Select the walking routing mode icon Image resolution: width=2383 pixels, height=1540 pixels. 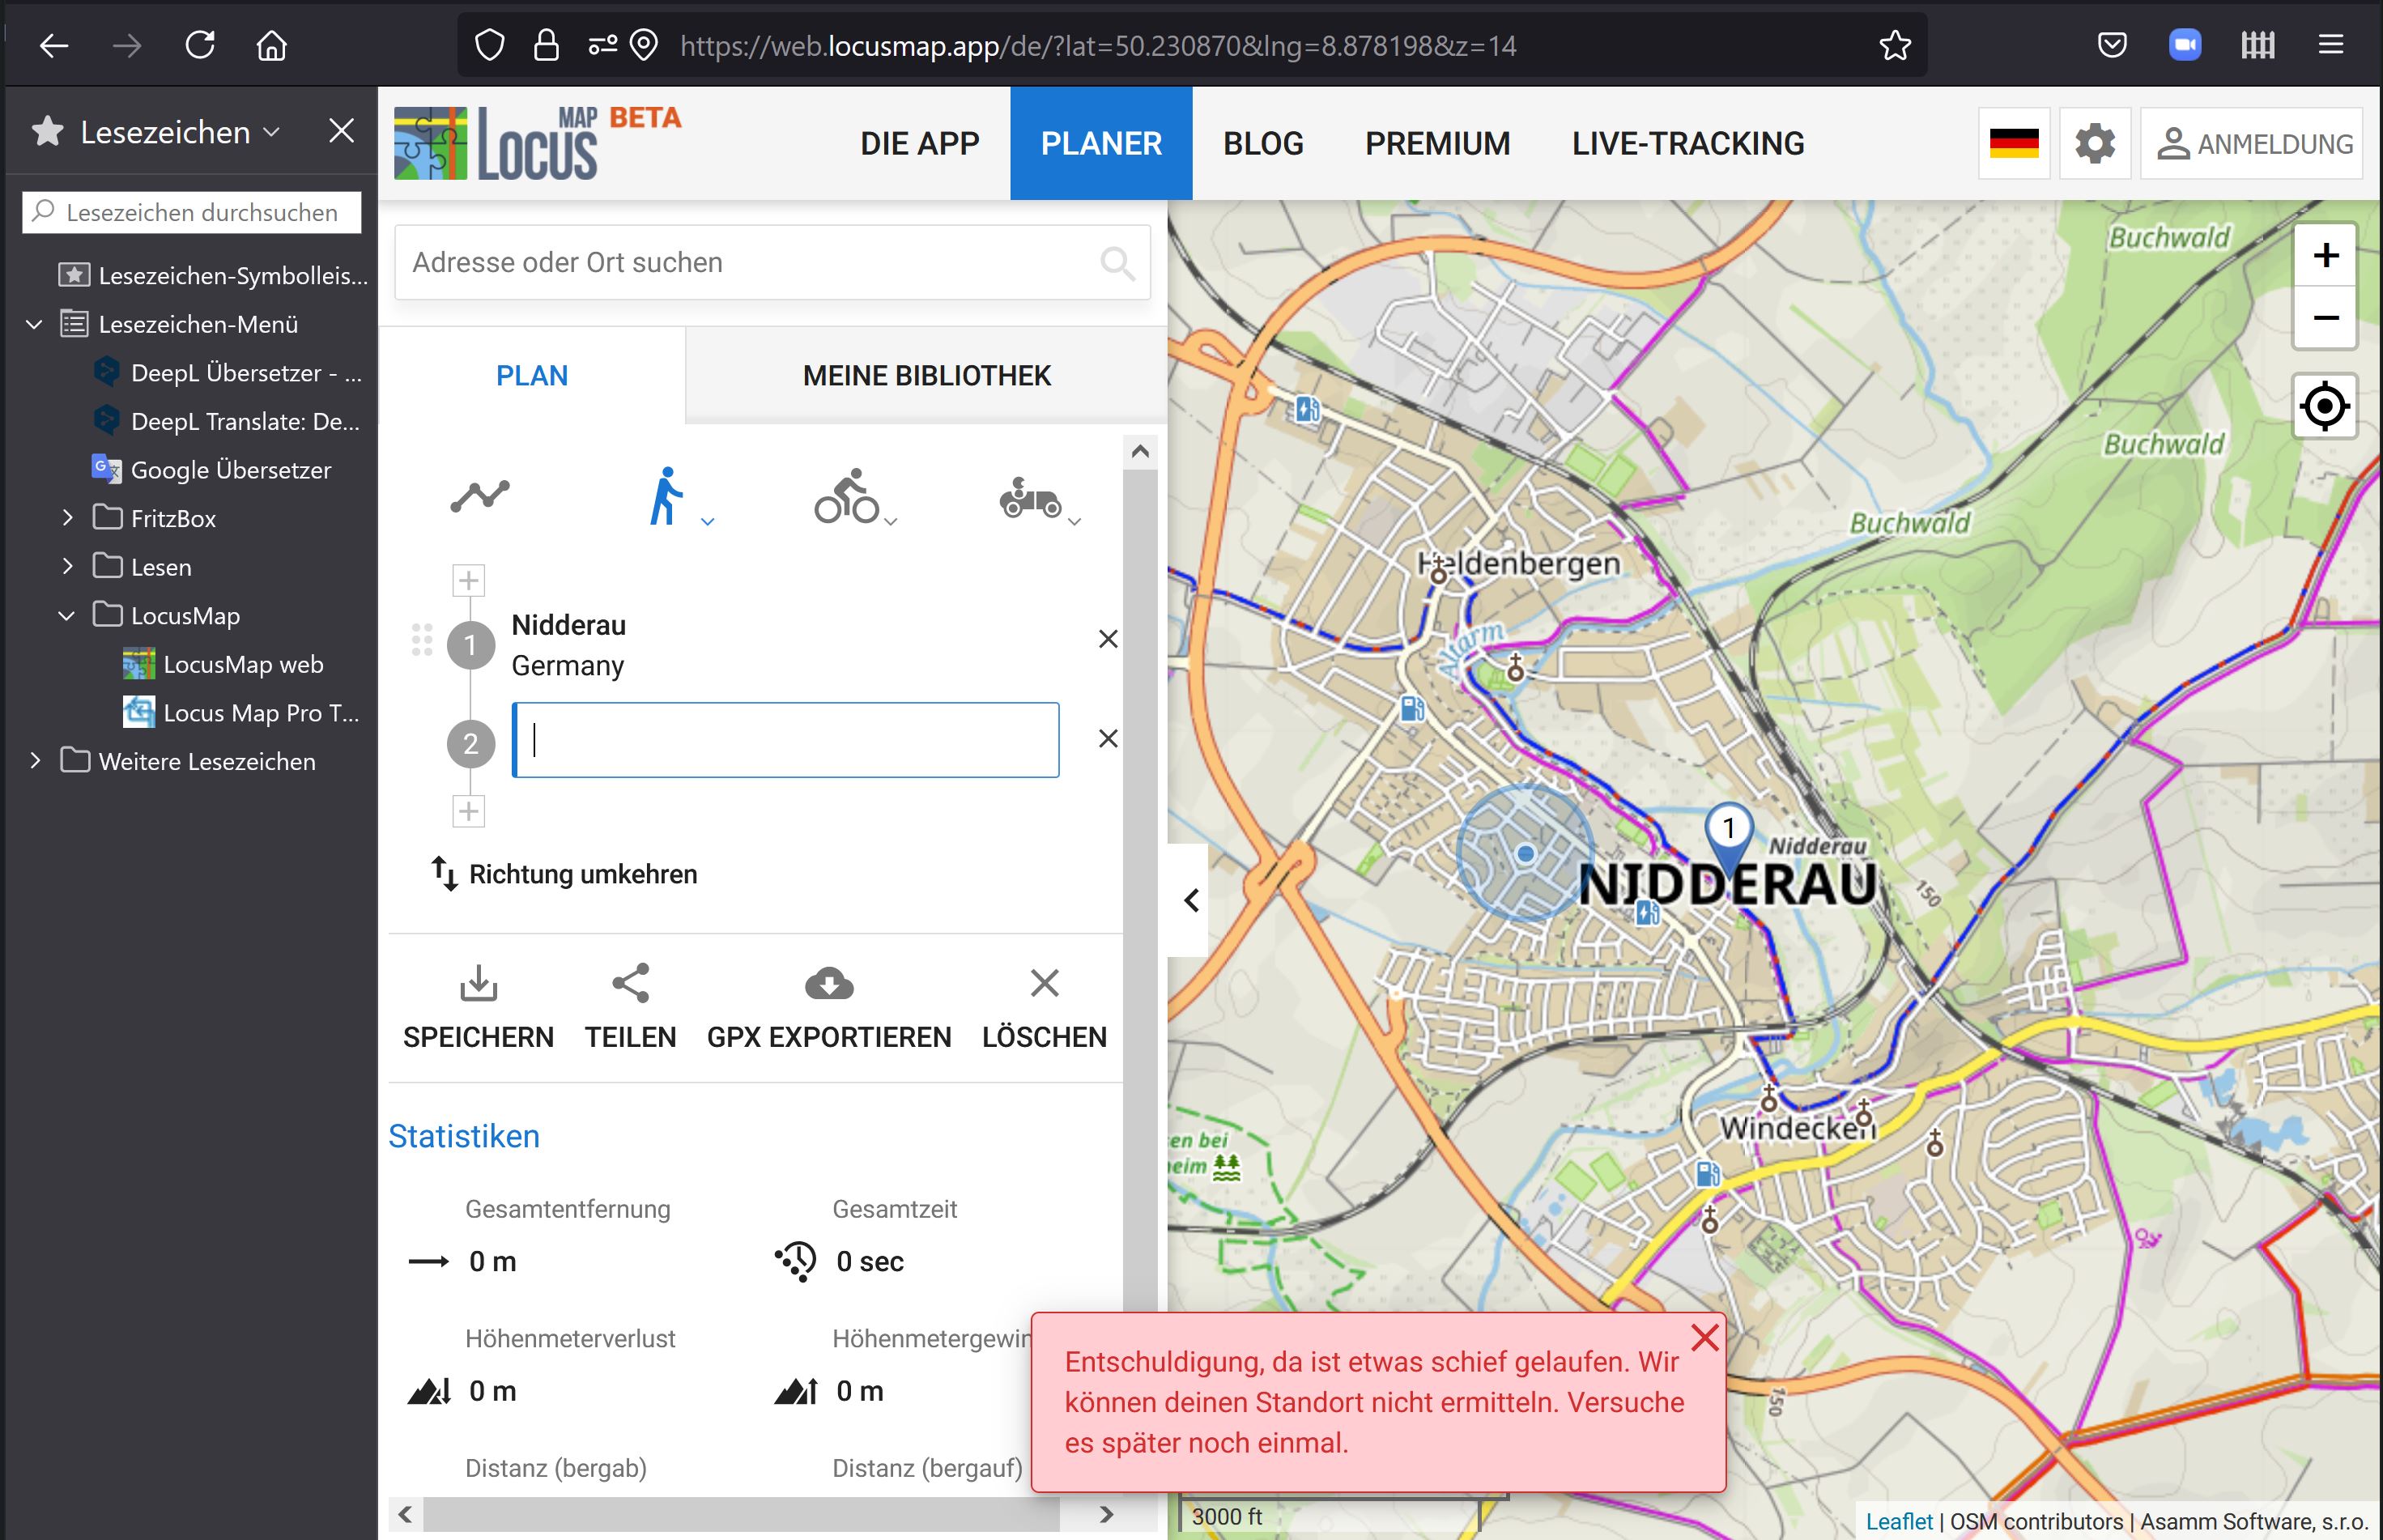[x=665, y=496]
